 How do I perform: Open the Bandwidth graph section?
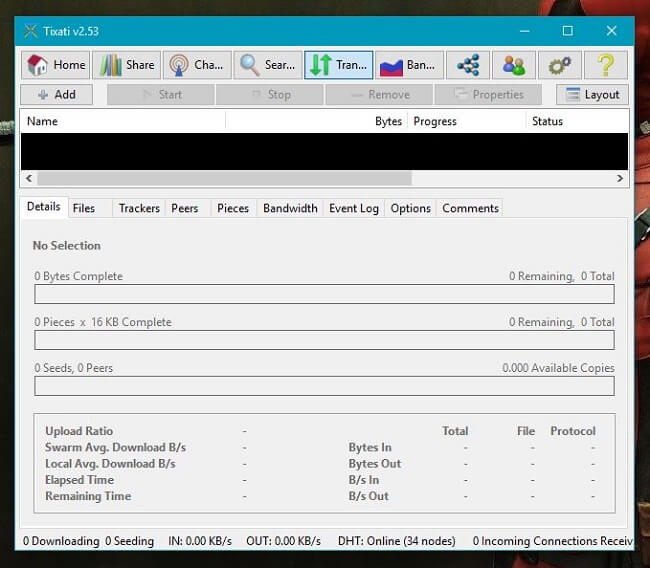tap(410, 65)
